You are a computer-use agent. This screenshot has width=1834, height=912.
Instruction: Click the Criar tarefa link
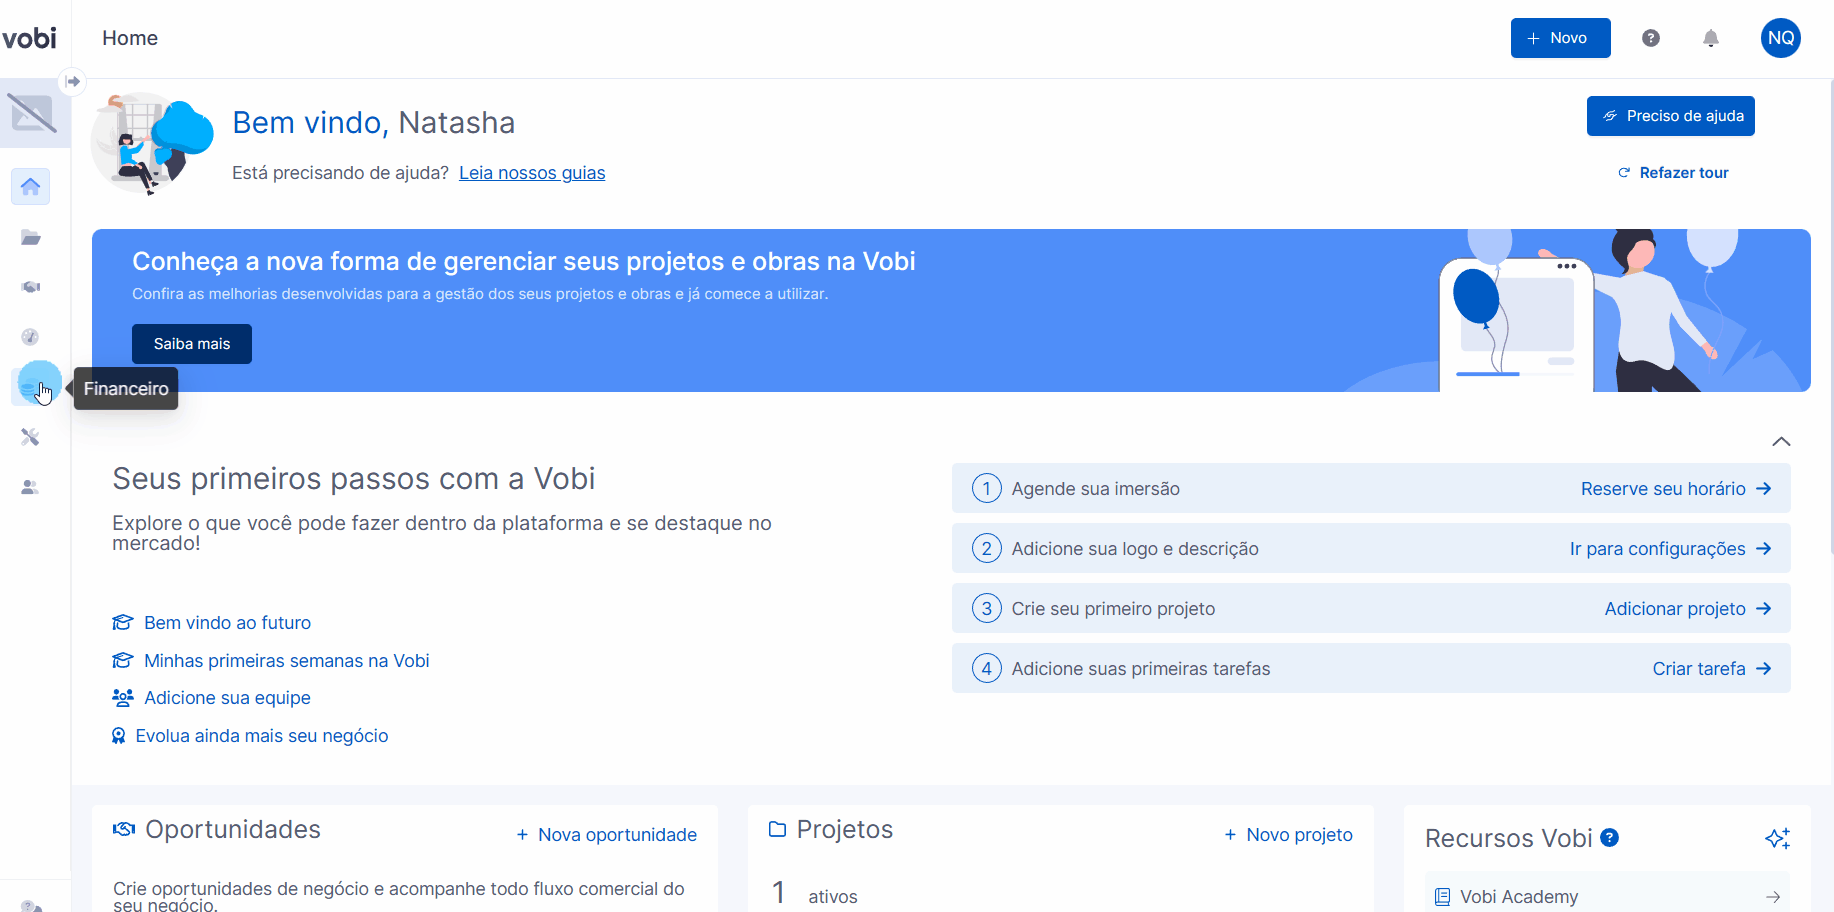tap(1712, 669)
